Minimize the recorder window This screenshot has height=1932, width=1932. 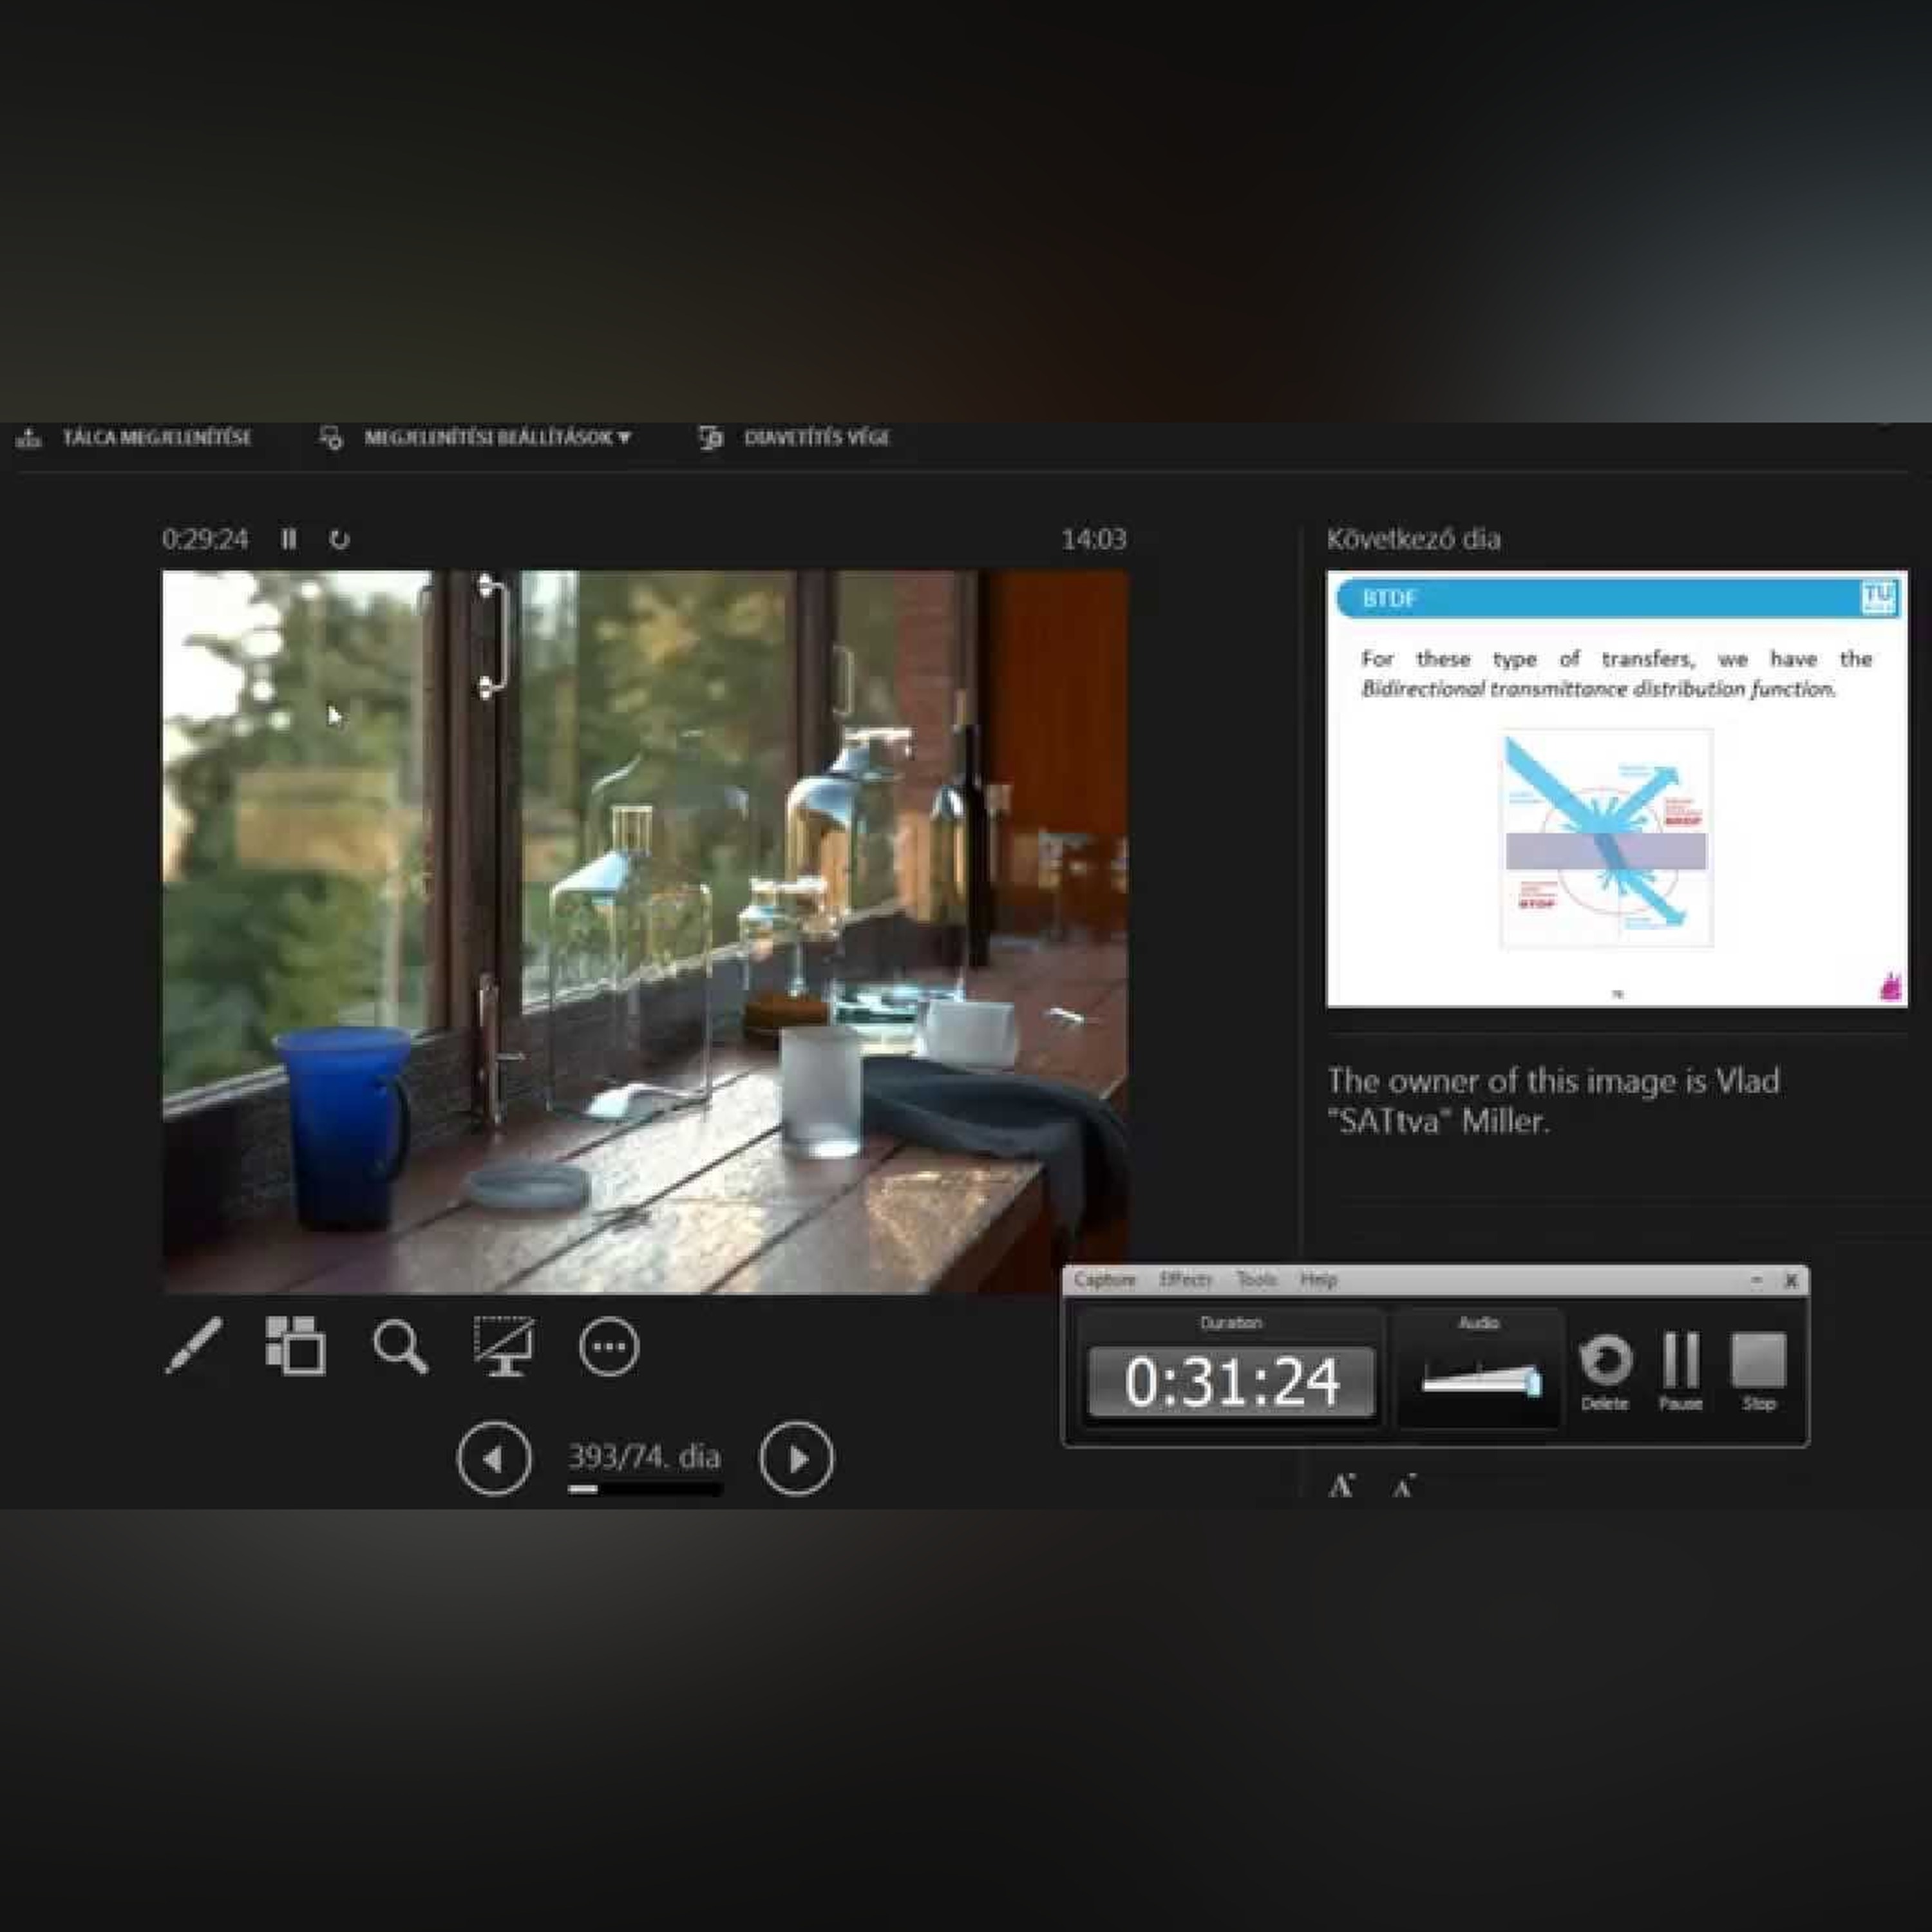coord(1756,1280)
